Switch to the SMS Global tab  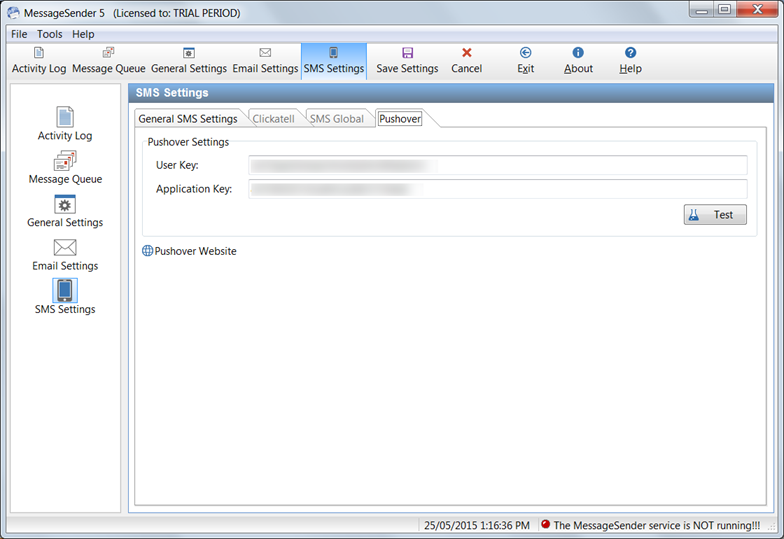(x=336, y=119)
